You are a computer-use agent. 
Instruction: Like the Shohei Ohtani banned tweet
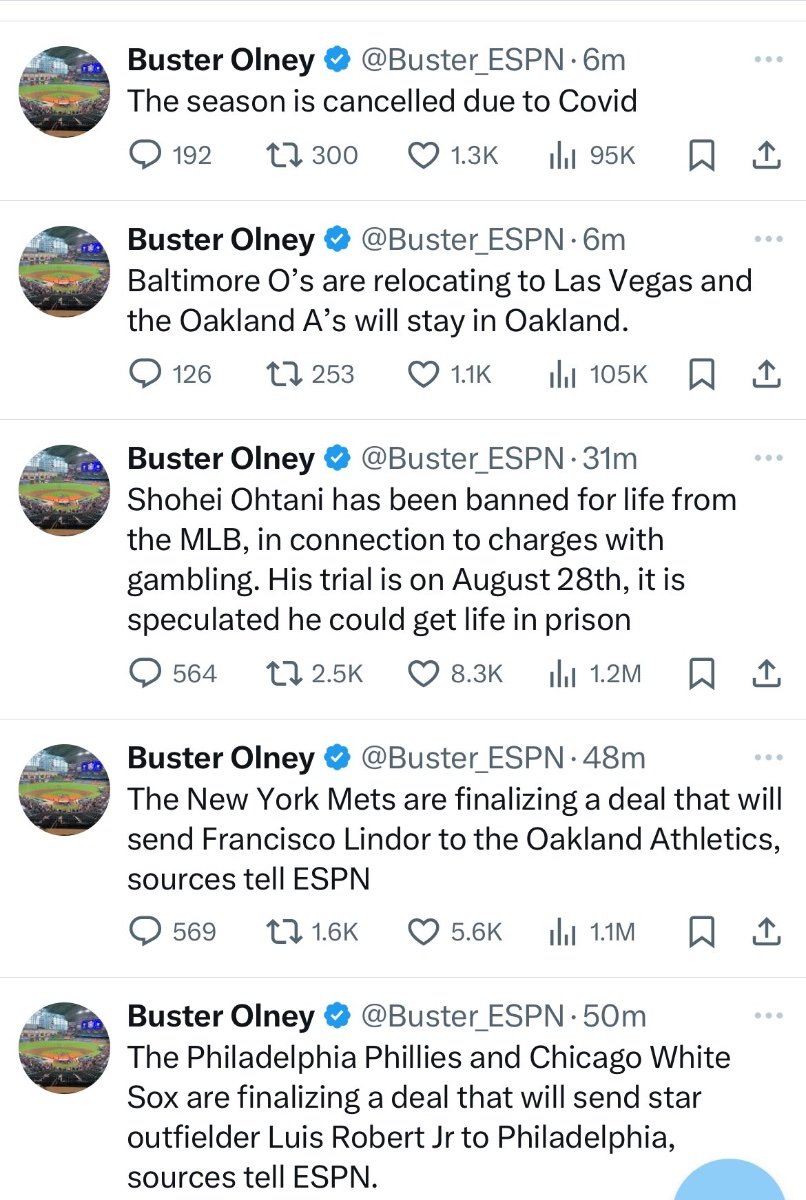[425, 674]
